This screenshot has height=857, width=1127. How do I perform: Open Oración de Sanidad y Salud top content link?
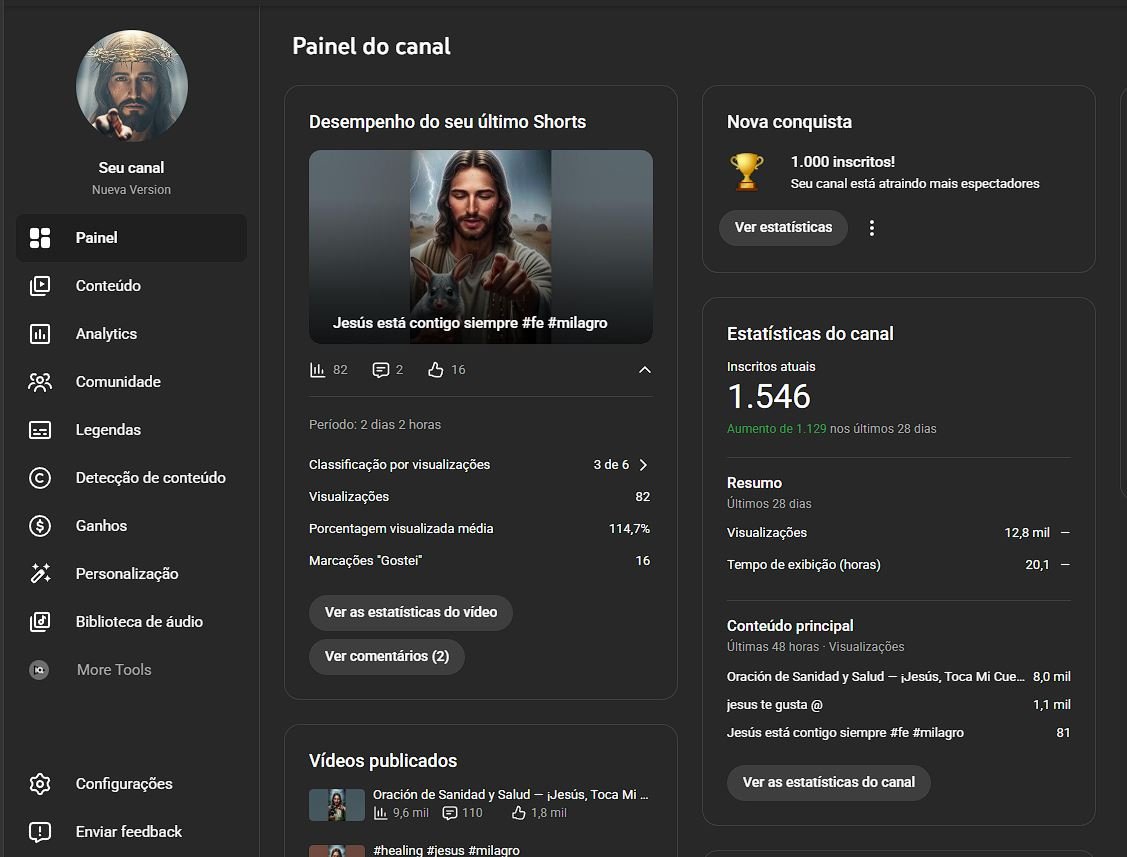875,677
